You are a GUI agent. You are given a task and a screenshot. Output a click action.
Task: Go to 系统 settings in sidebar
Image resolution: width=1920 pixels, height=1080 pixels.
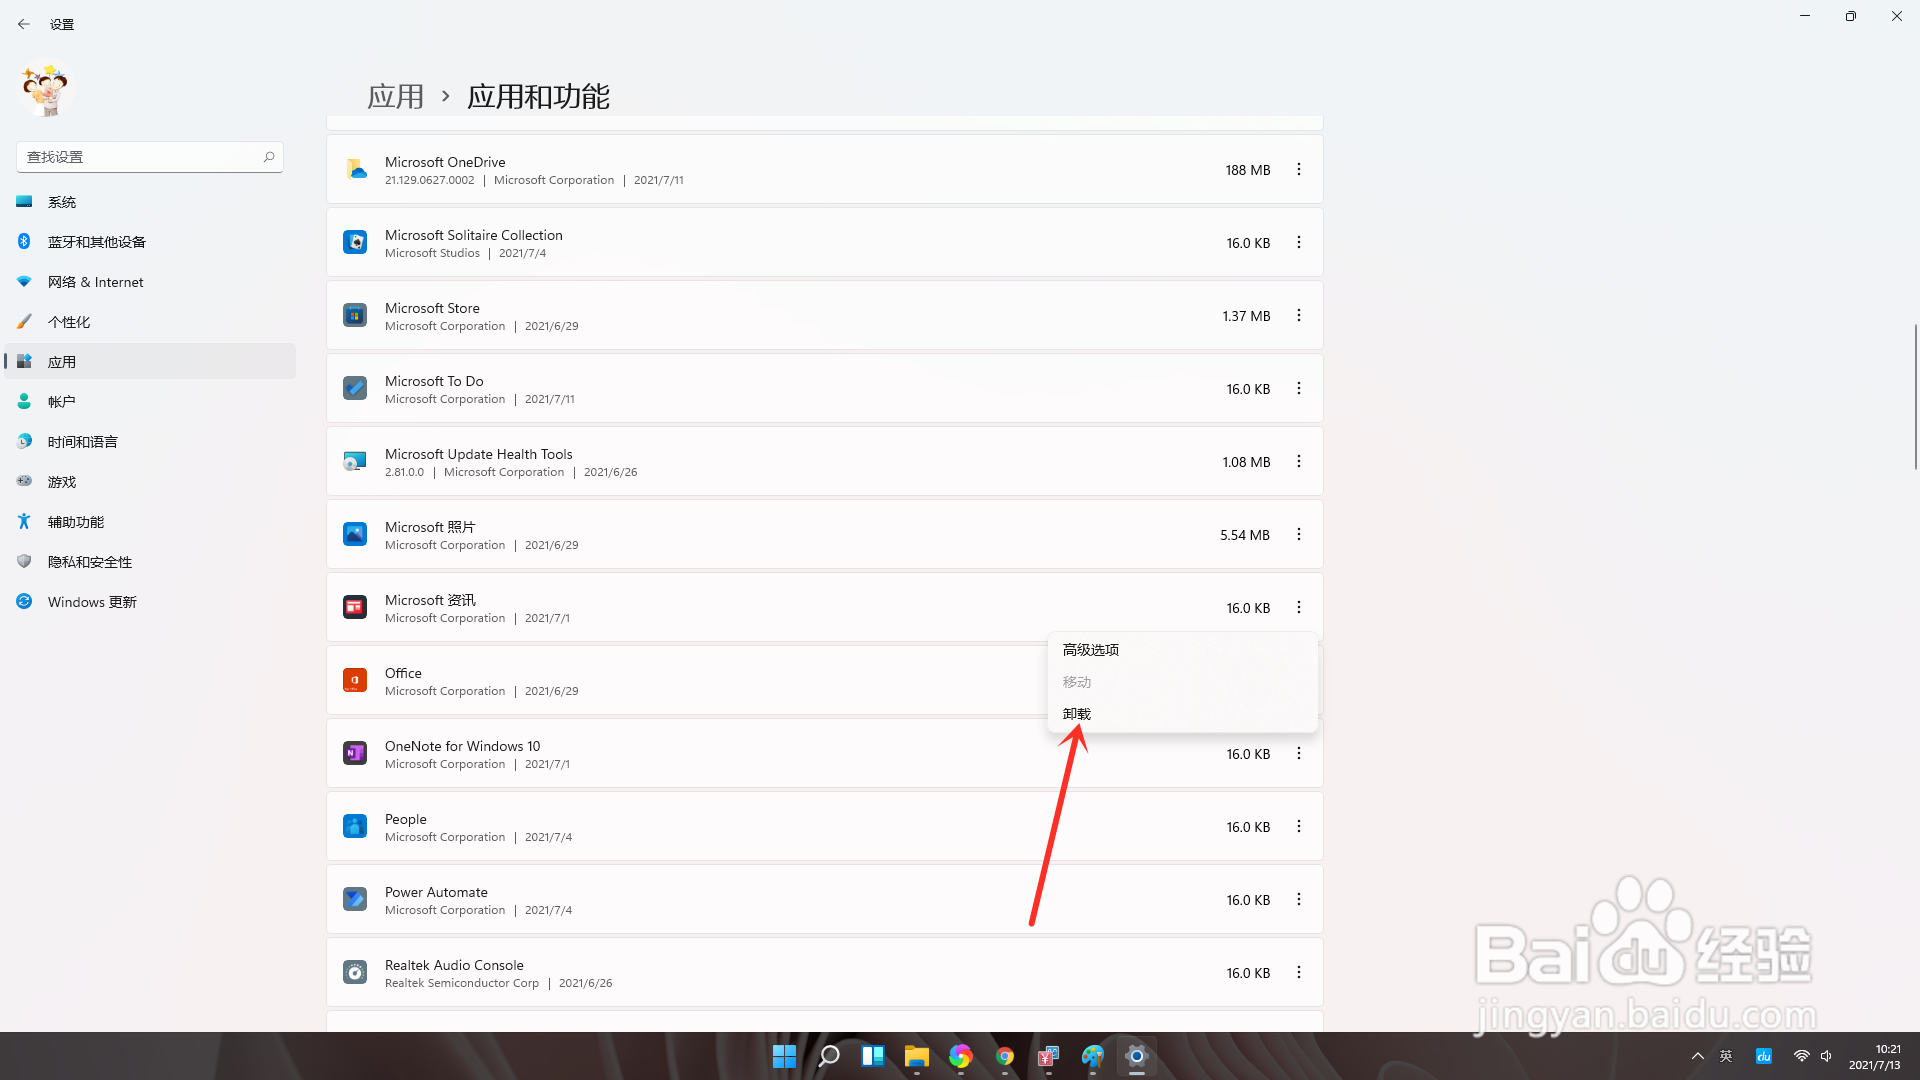(150, 202)
